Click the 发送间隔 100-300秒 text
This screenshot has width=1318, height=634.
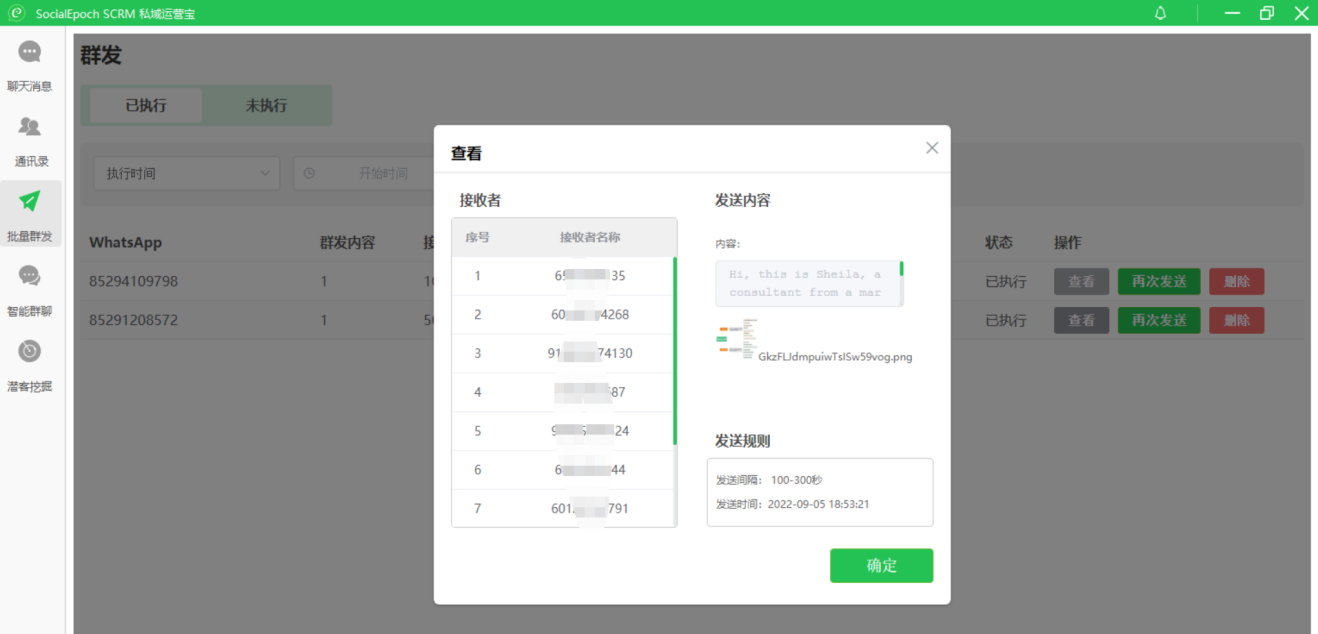click(x=769, y=480)
